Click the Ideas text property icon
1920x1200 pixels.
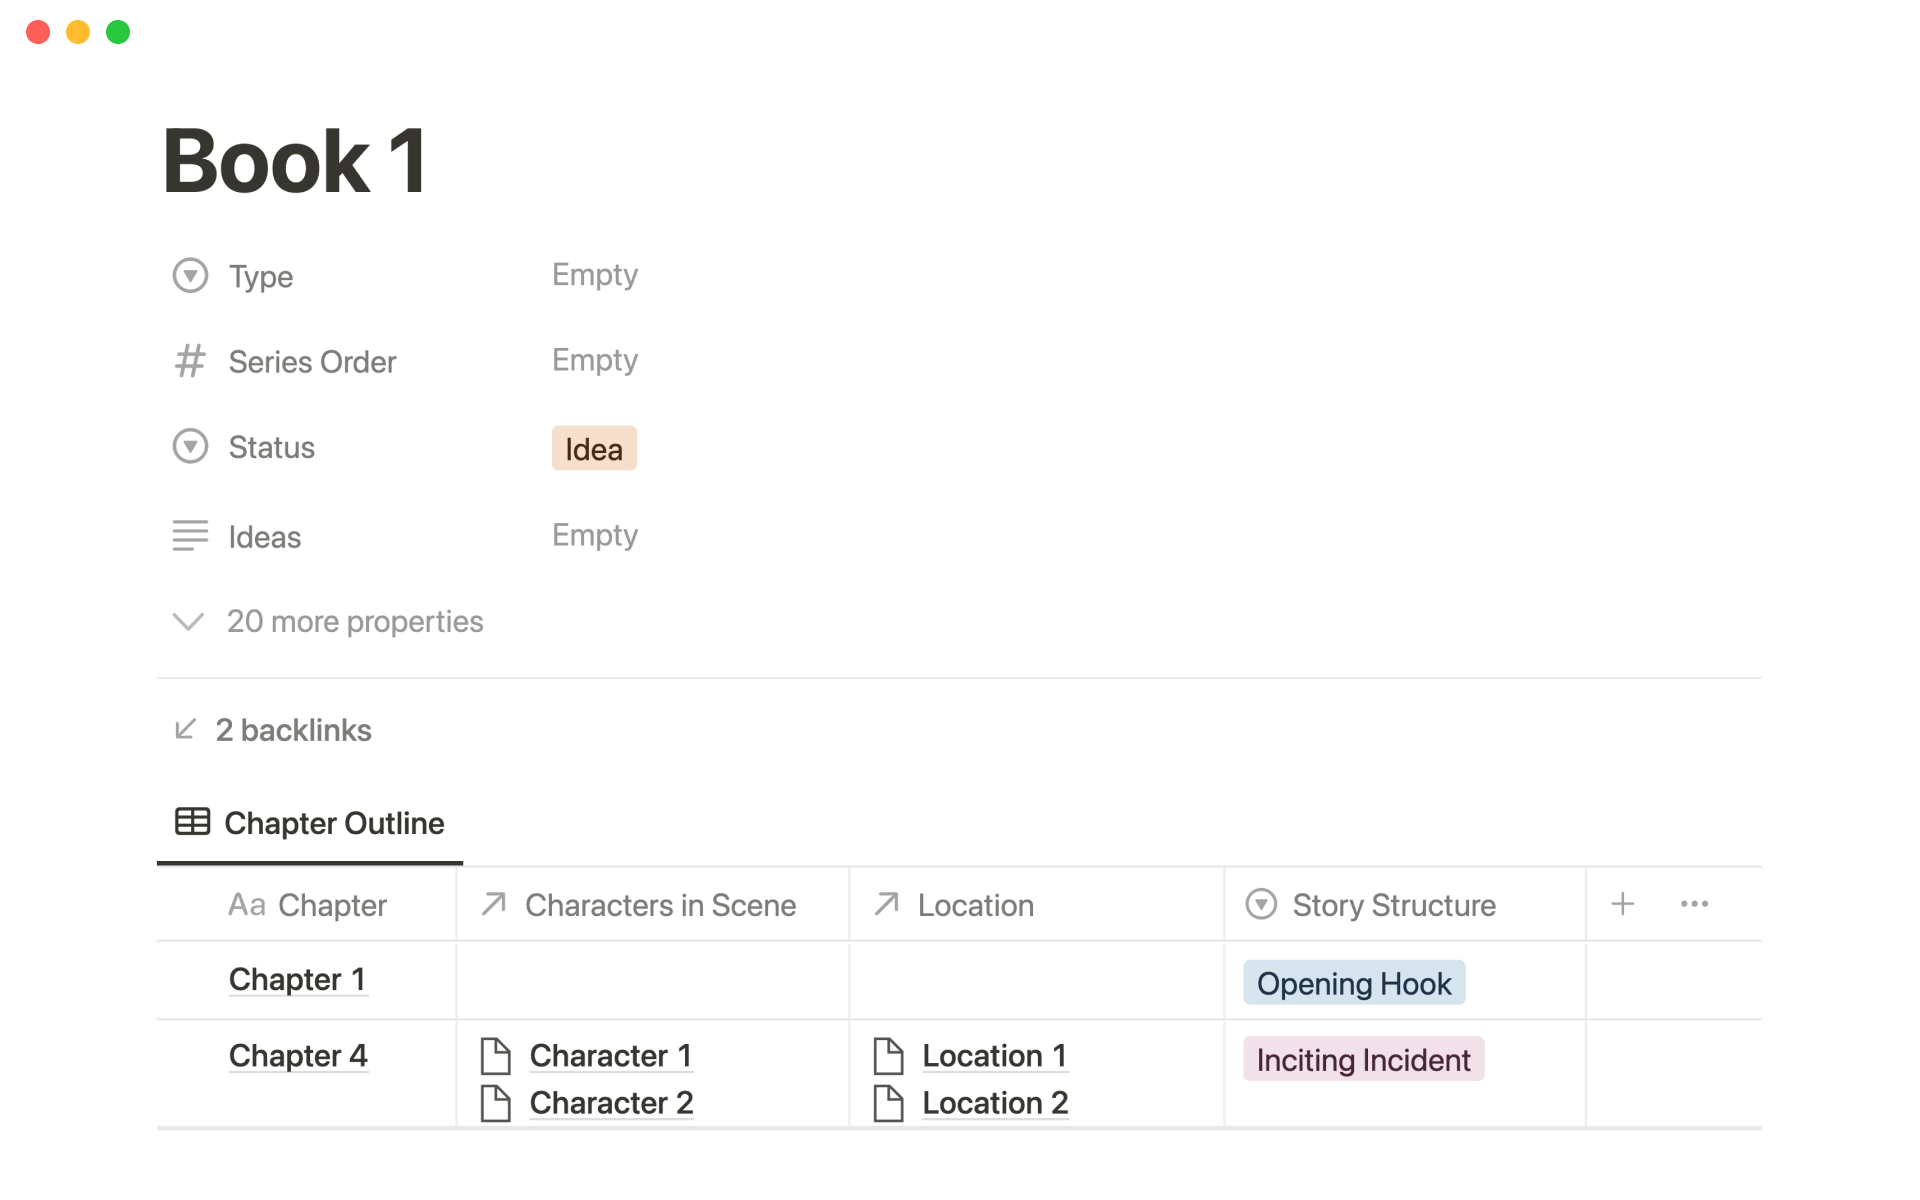(x=190, y=536)
